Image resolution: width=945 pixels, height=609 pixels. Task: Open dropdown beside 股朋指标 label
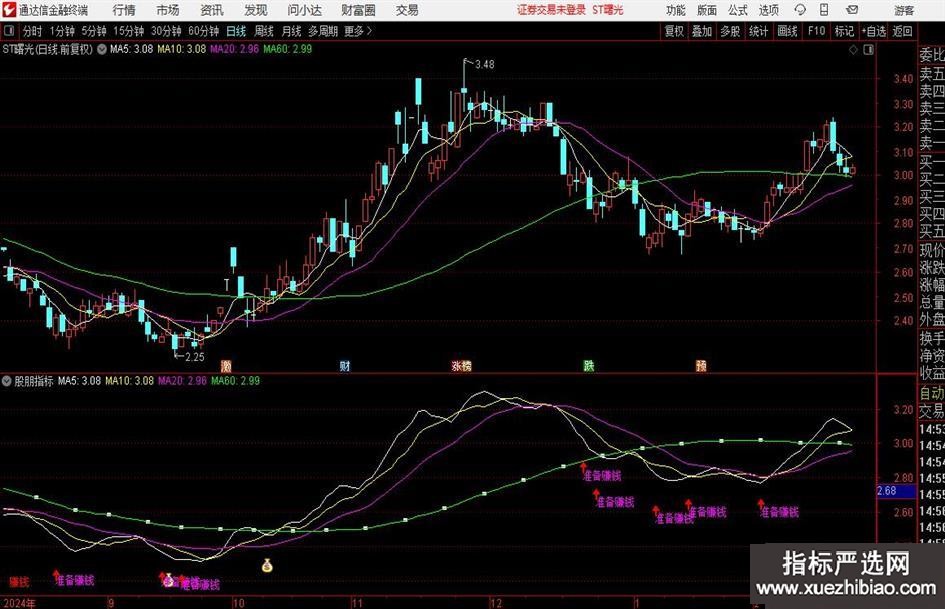(7, 381)
